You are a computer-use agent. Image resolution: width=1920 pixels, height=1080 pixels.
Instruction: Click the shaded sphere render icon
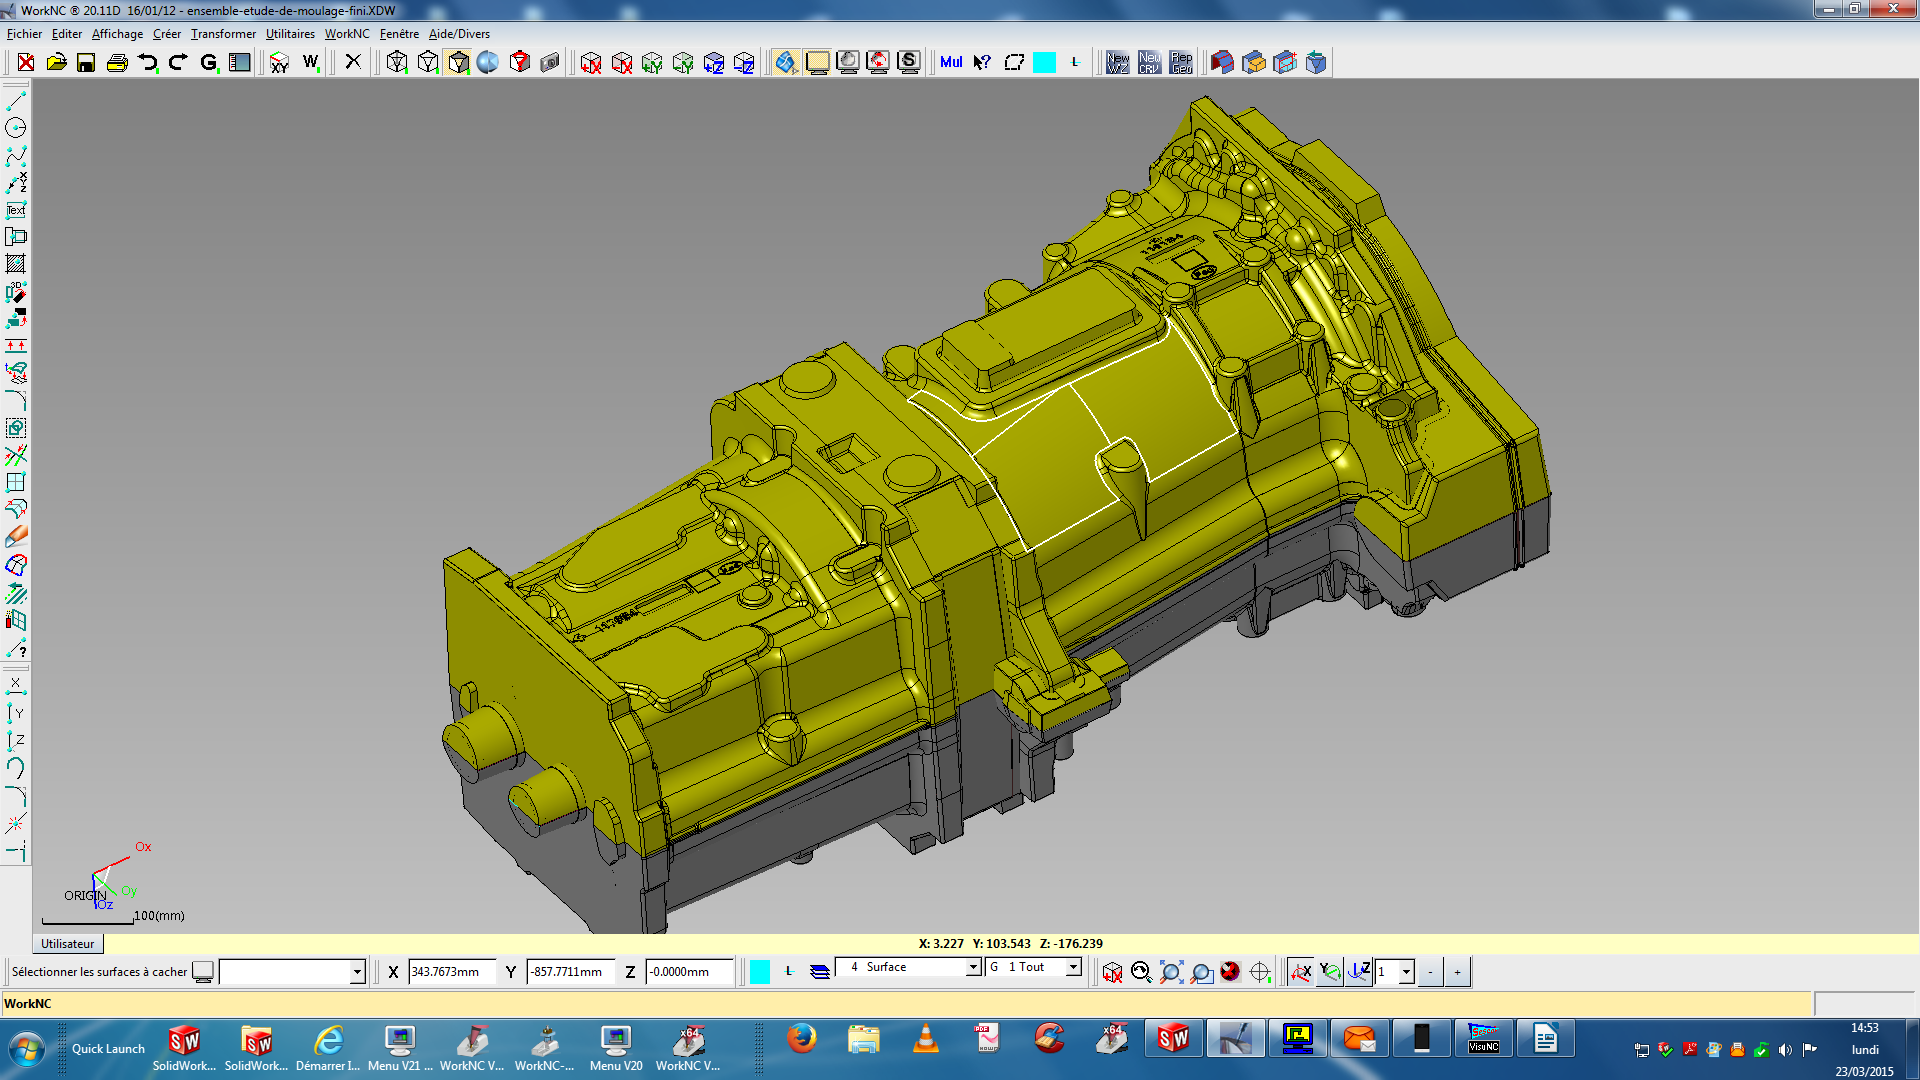(488, 62)
